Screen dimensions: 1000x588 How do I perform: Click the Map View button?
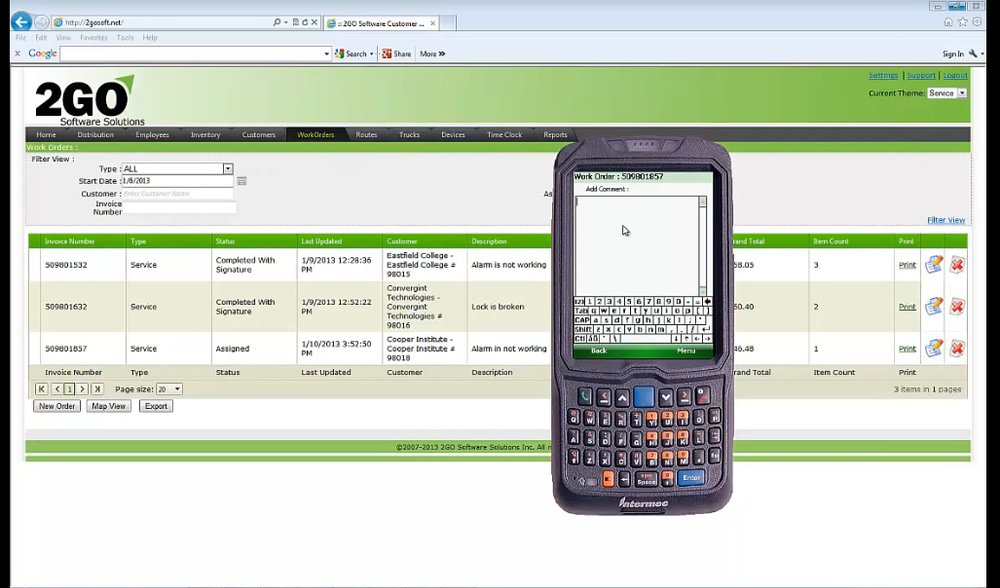[108, 406]
